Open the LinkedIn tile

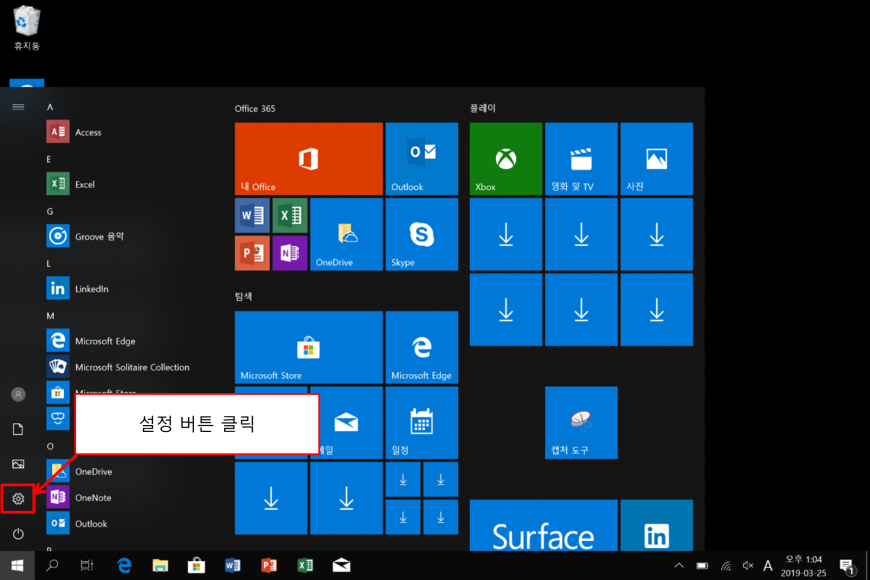click(x=657, y=526)
